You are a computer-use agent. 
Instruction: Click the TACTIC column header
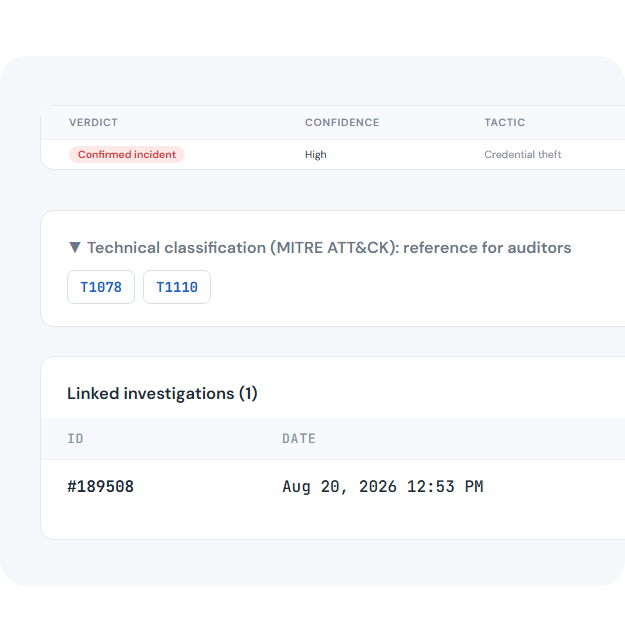(505, 122)
